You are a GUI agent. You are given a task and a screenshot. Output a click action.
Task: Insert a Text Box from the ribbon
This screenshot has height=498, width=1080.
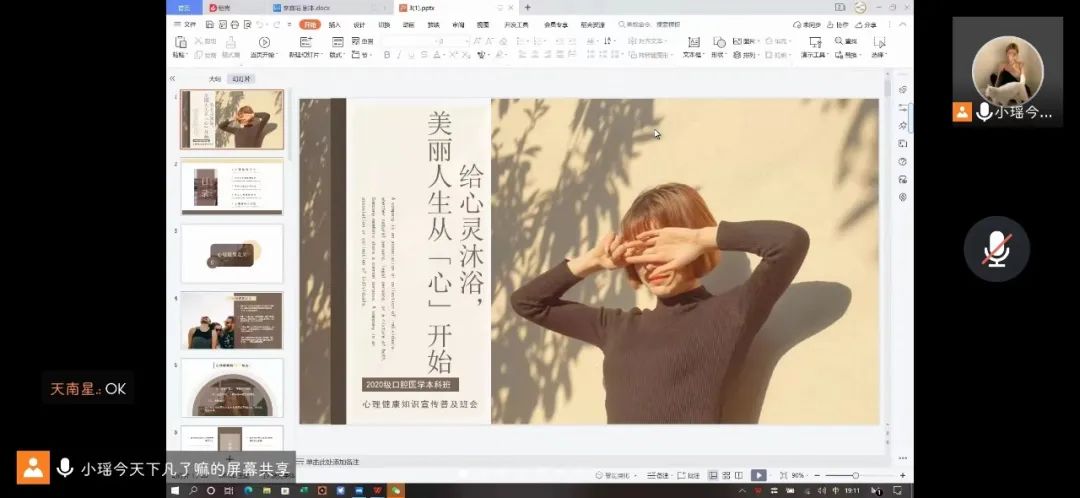[693, 42]
